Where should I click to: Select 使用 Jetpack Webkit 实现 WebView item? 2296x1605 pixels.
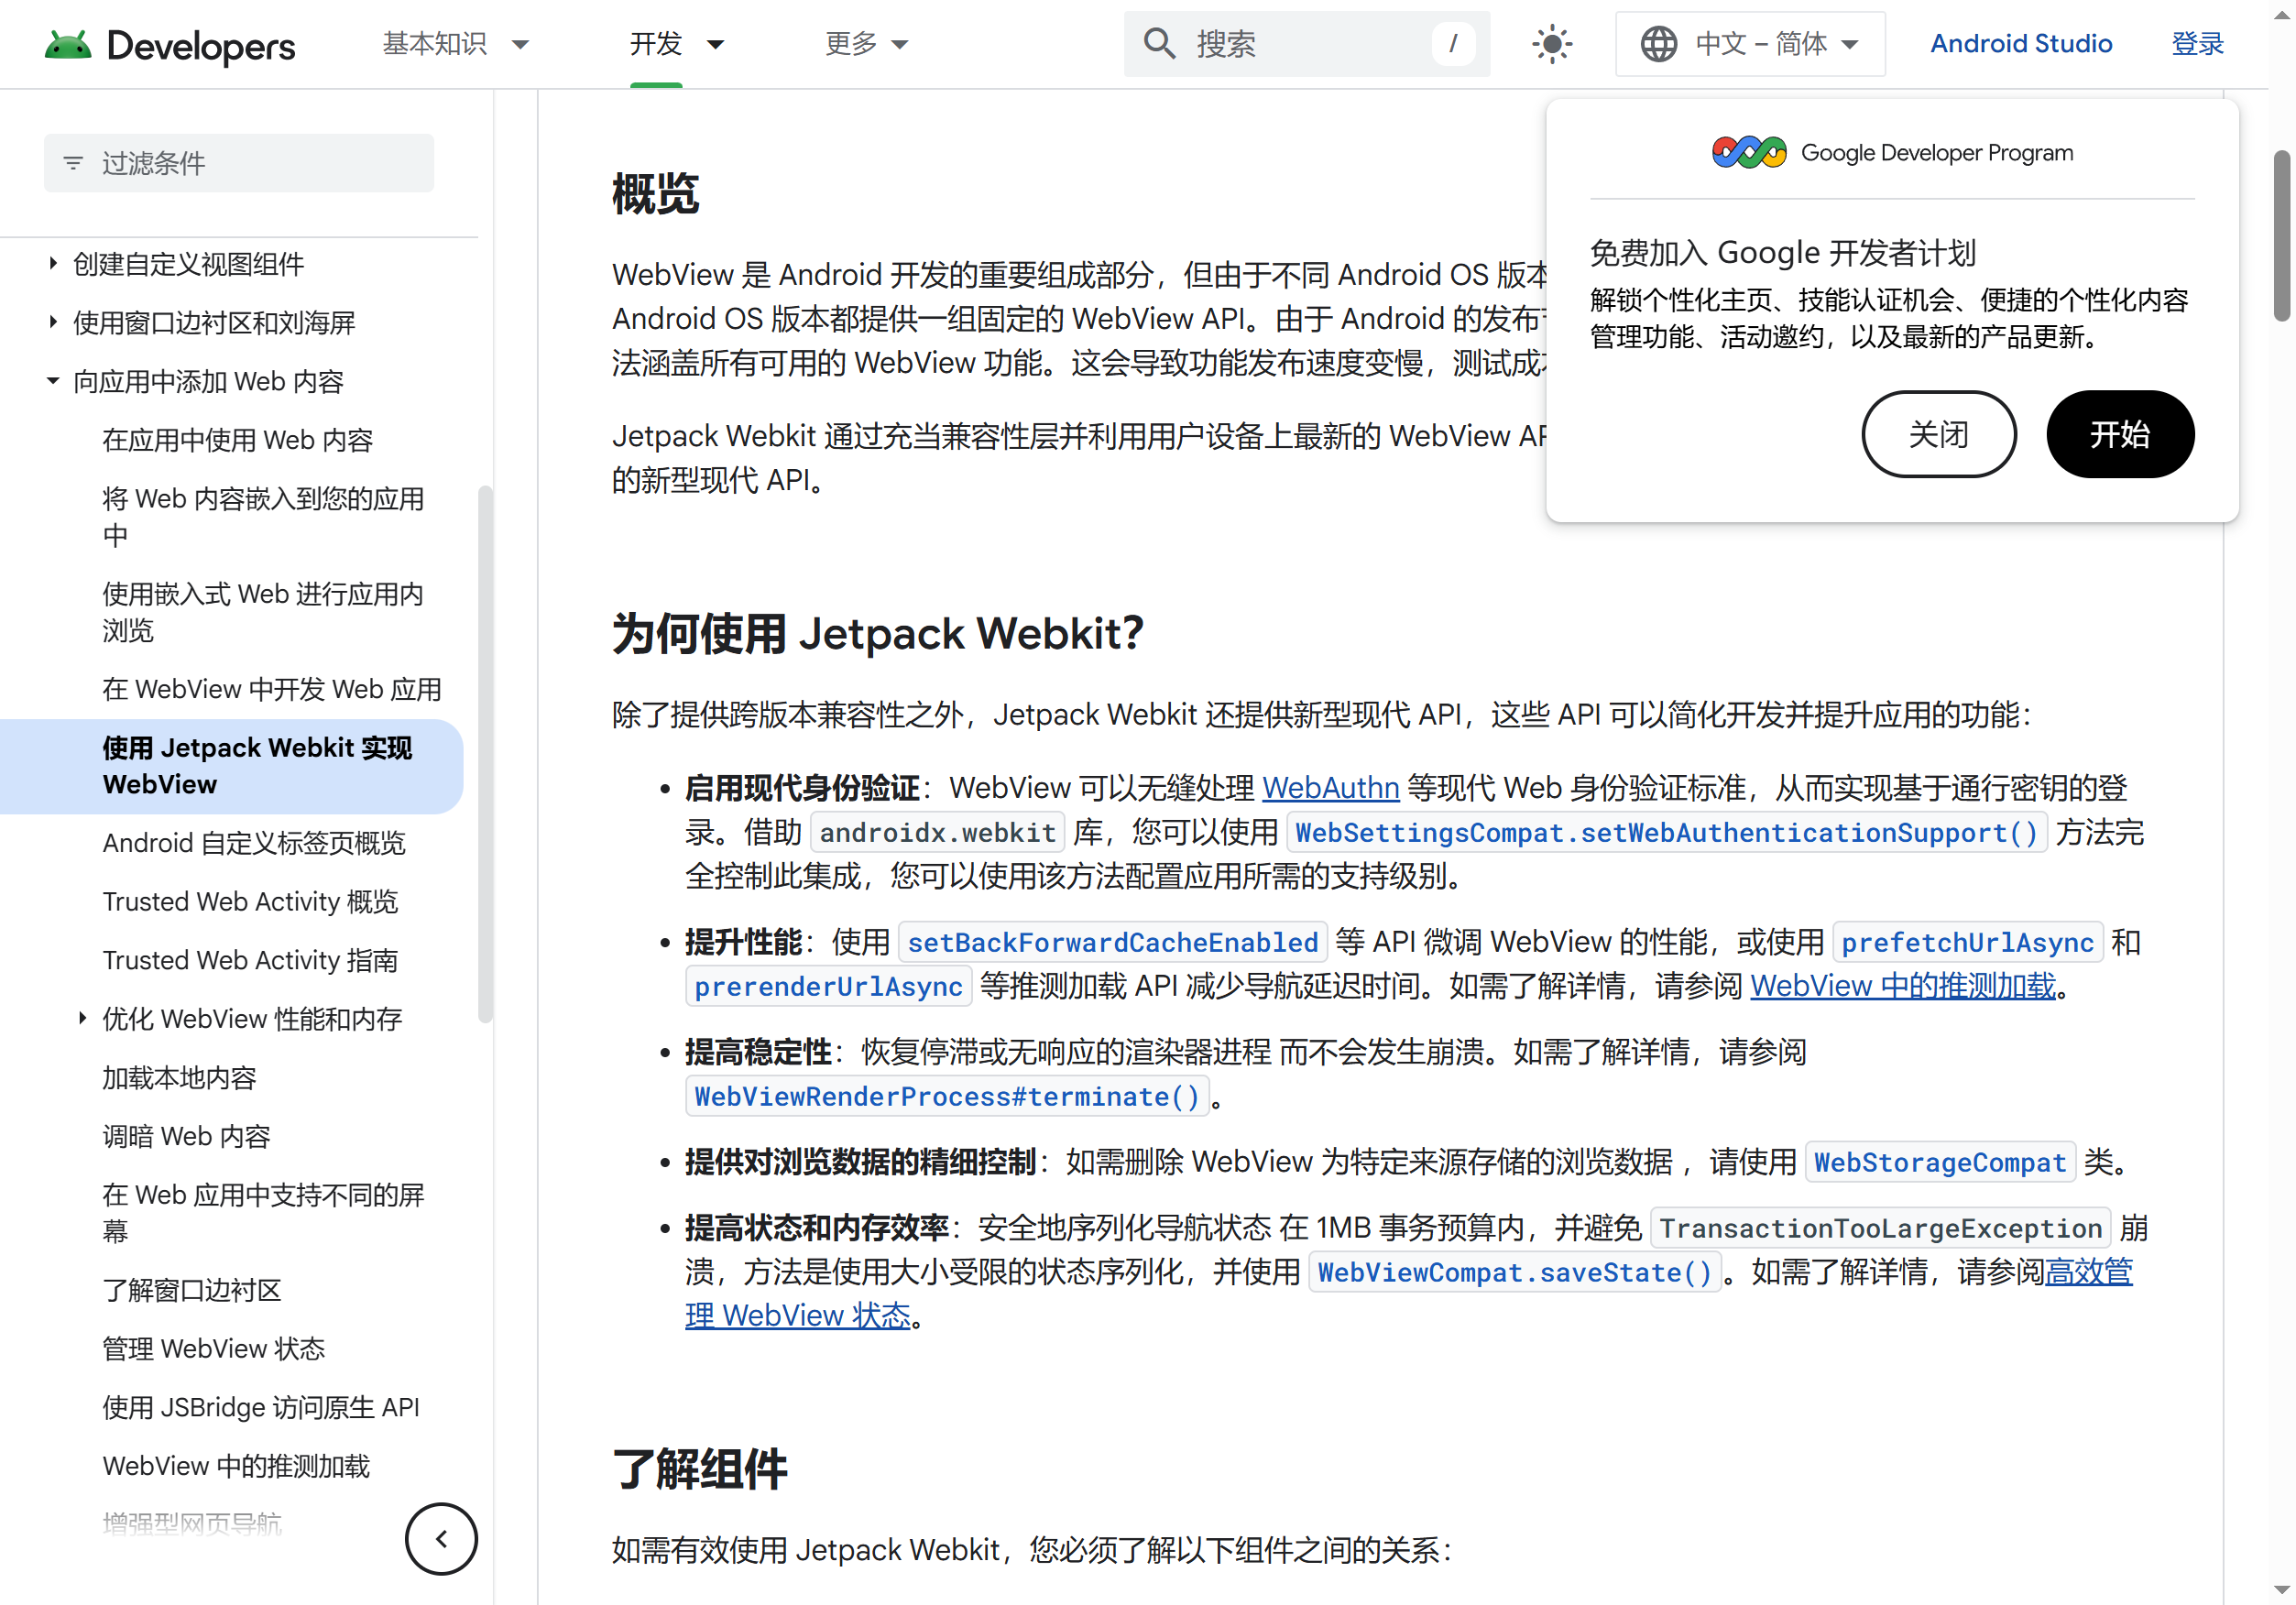232,766
